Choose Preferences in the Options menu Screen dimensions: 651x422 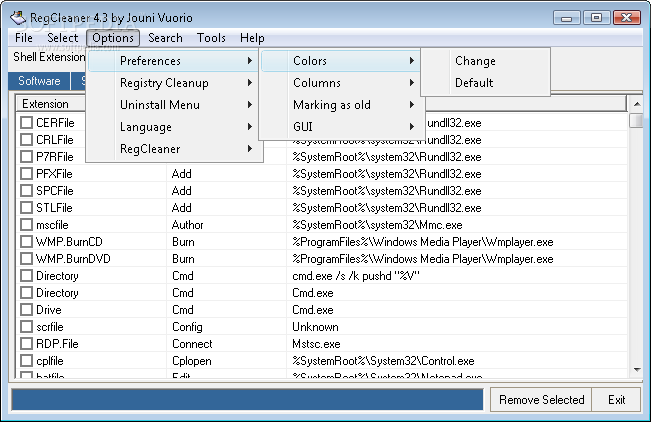point(174,61)
